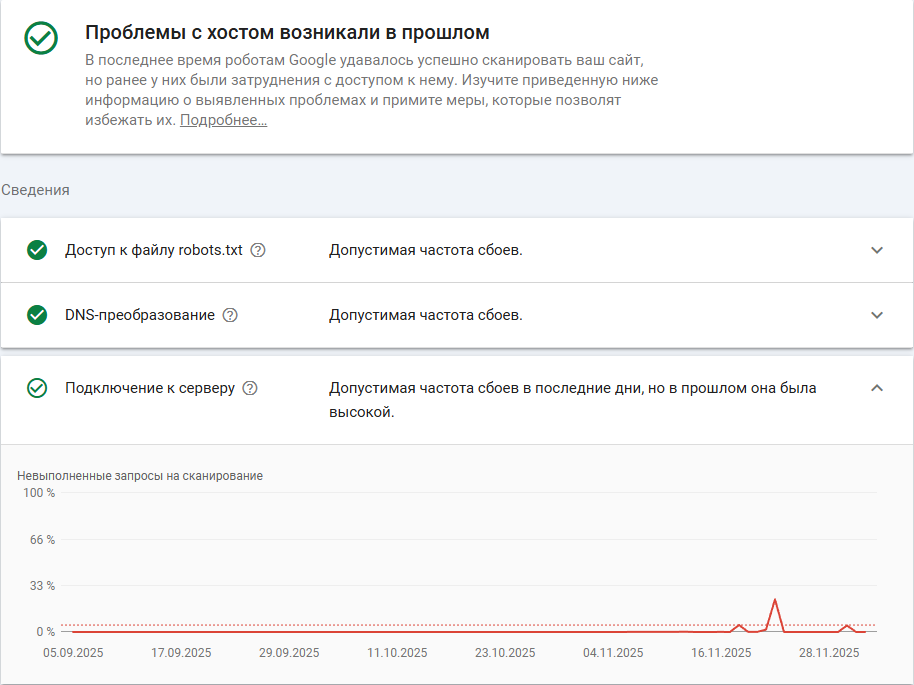Open the Подробнее… link

pyautogui.click(x=223, y=120)
